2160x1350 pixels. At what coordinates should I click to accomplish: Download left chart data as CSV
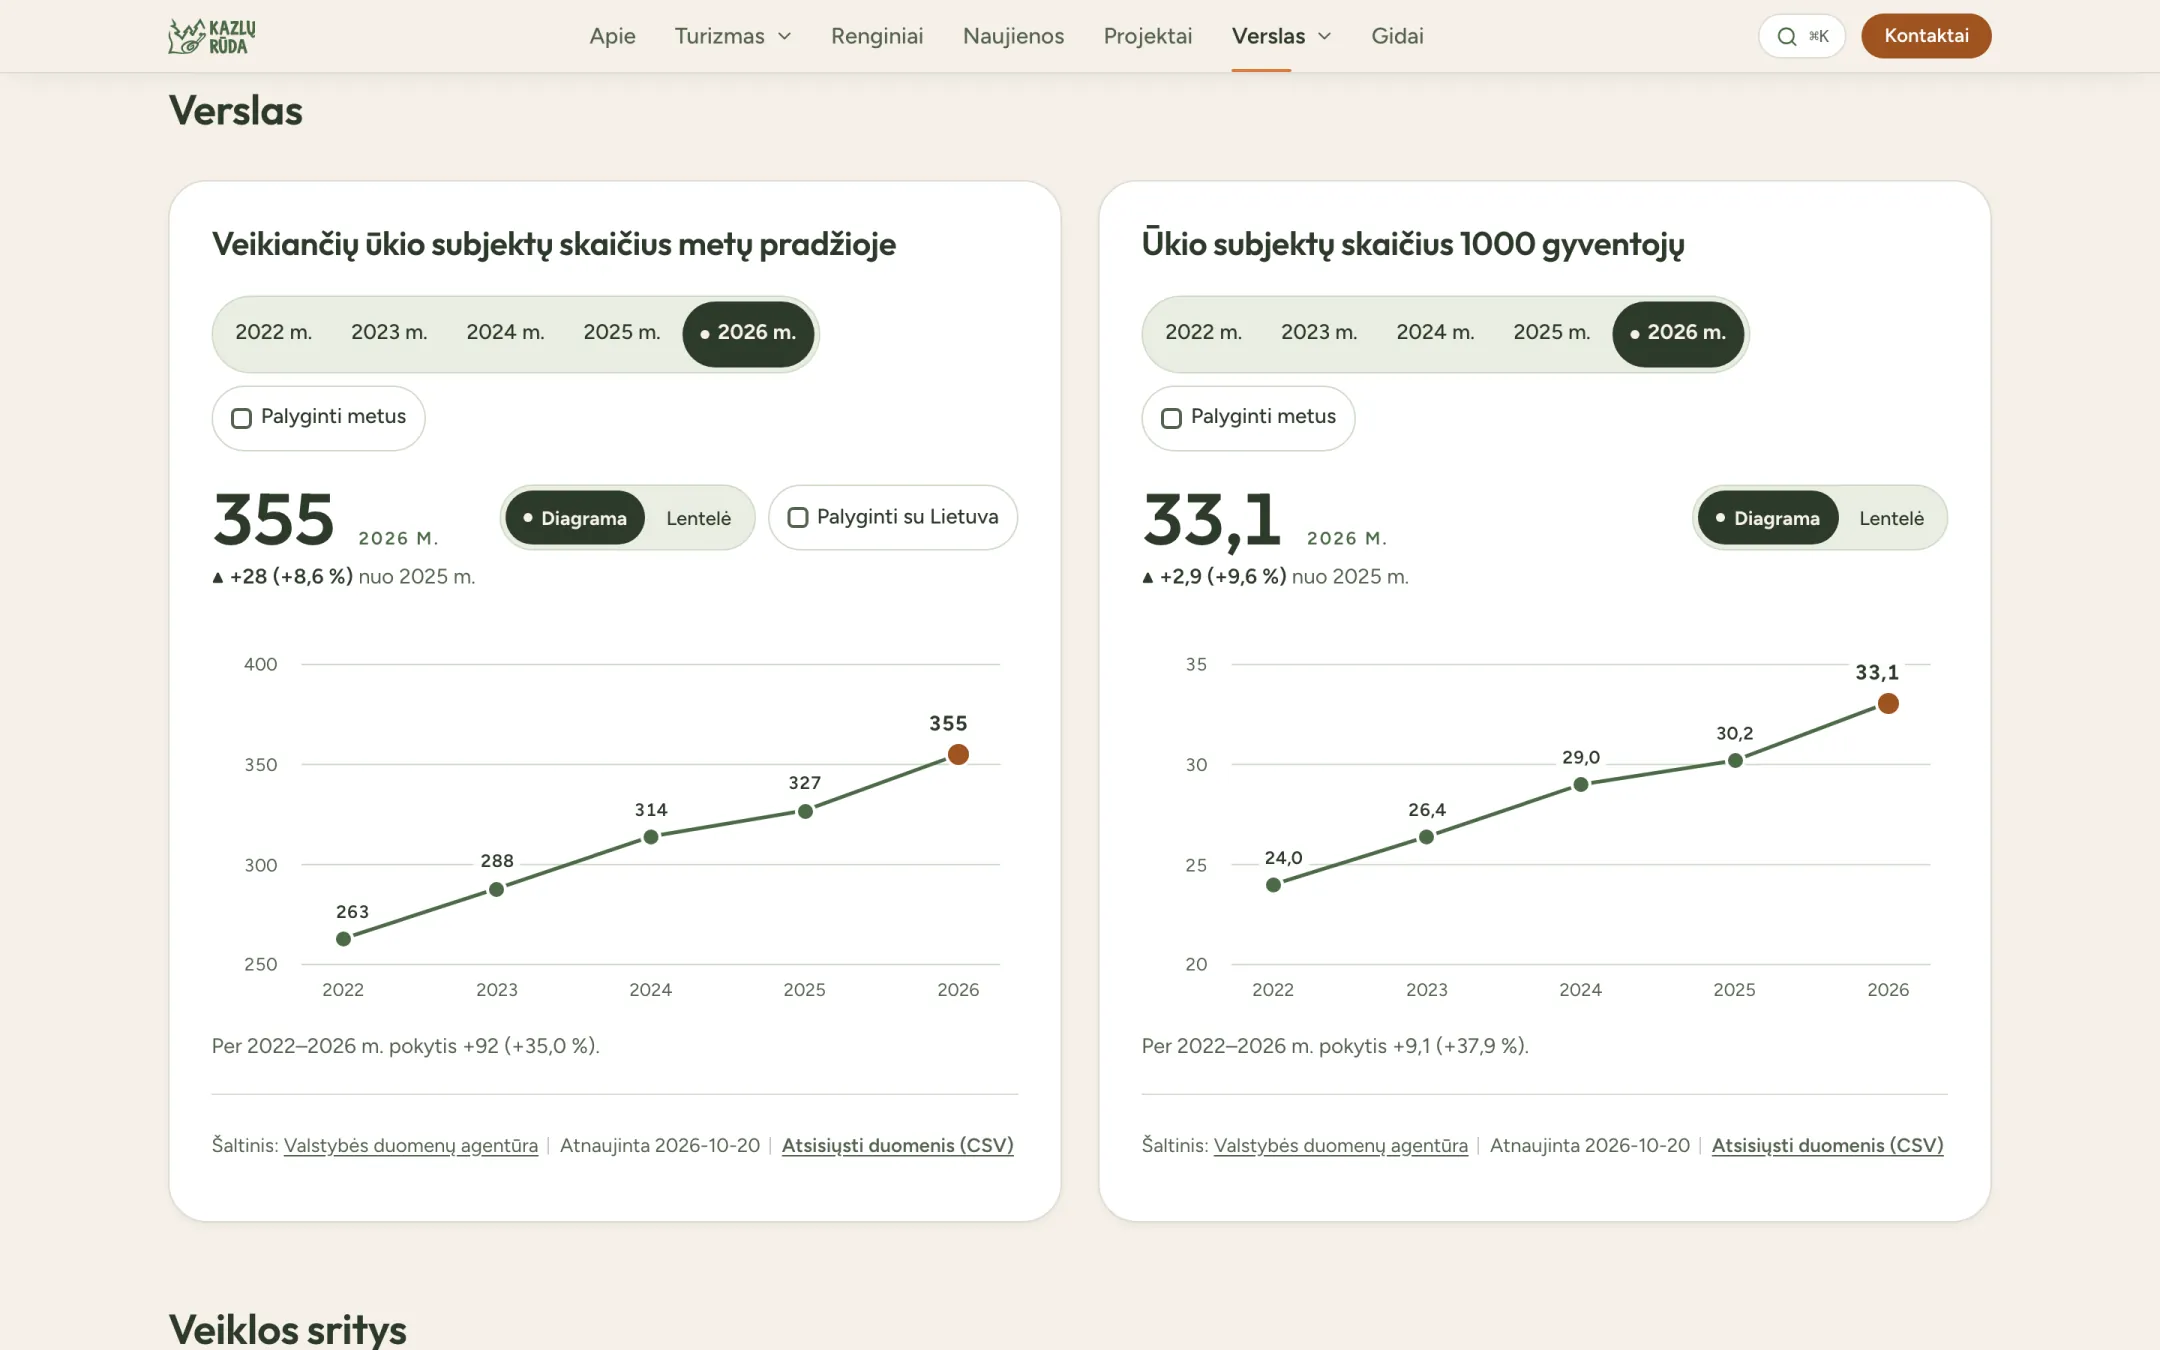pyautogui.click(x=898, y=1146)
